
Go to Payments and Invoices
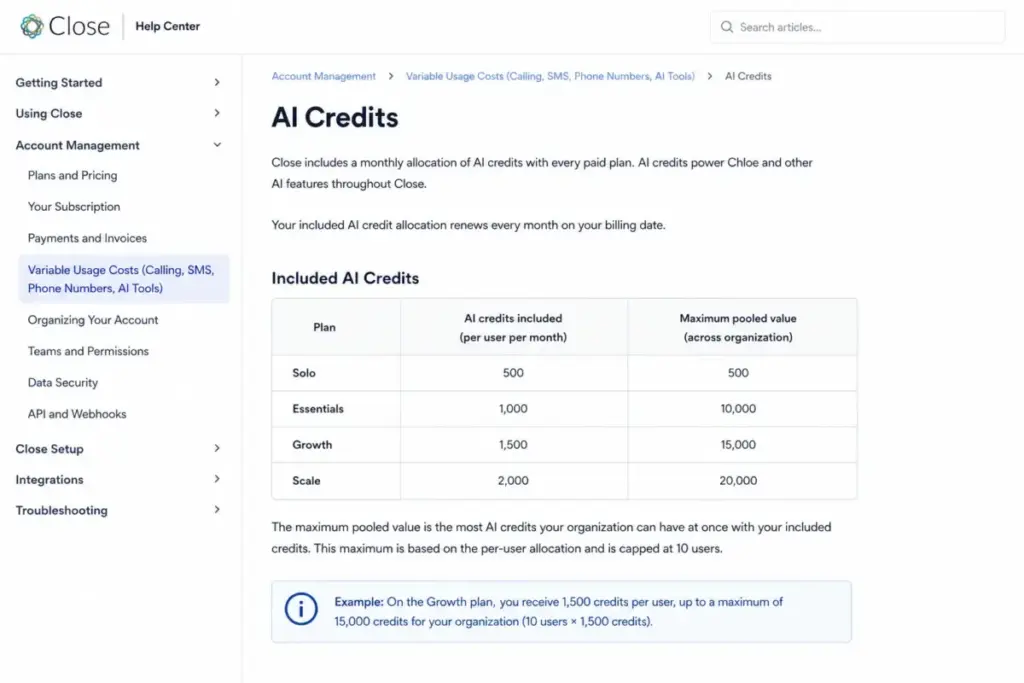[87, 238]
